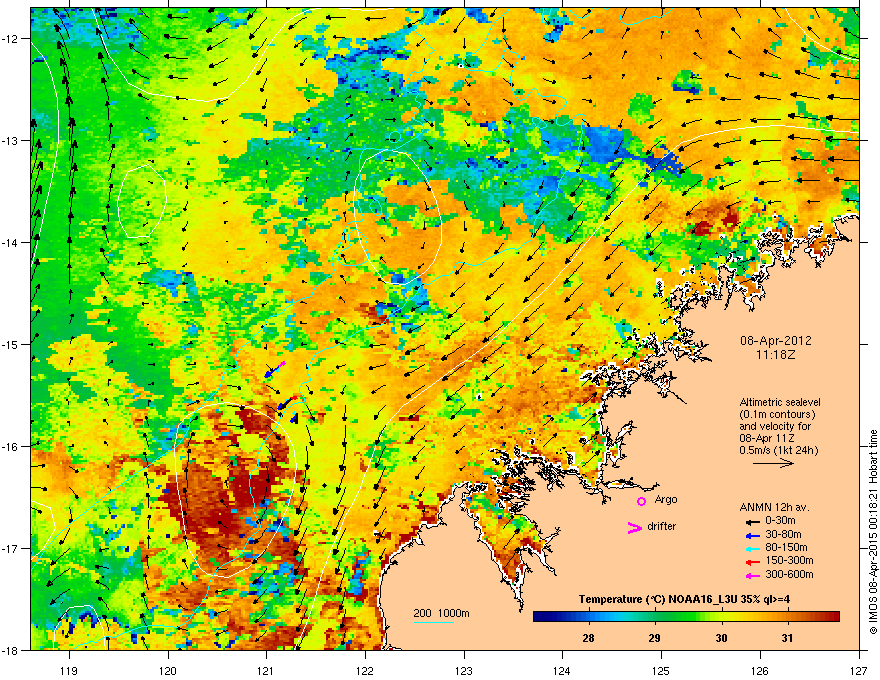This screenshot has height=680, width=880.
Task: Select the magenta 300-600m arrow symbol
Action: (751, 575)
